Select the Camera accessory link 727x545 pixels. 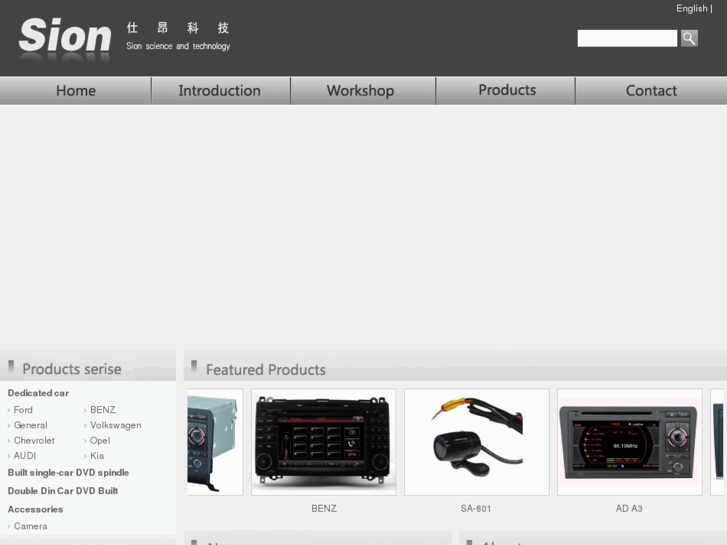click(31, 526)
